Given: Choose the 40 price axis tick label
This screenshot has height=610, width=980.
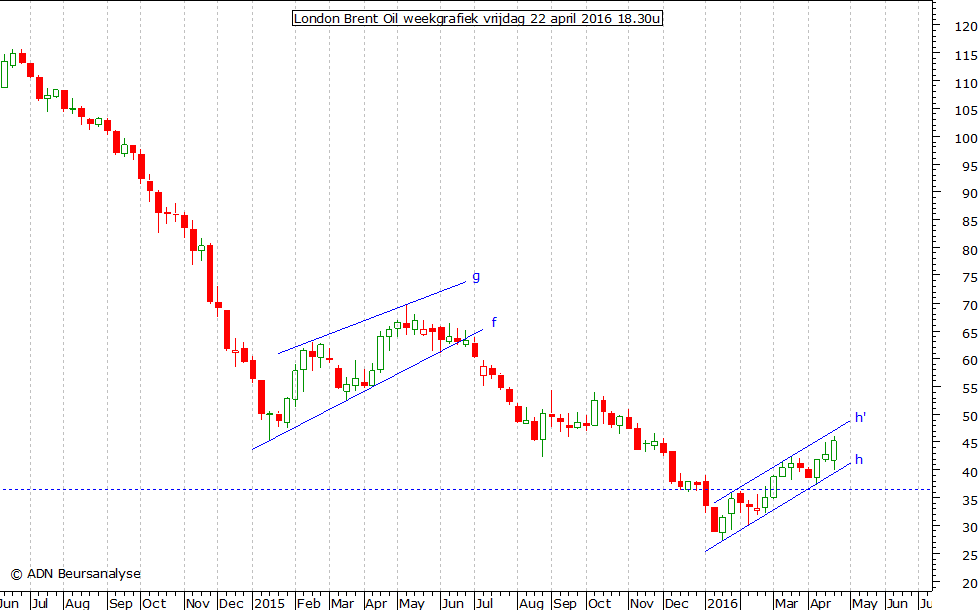Looking at the screenshot, I should click(x=969, y=472).
